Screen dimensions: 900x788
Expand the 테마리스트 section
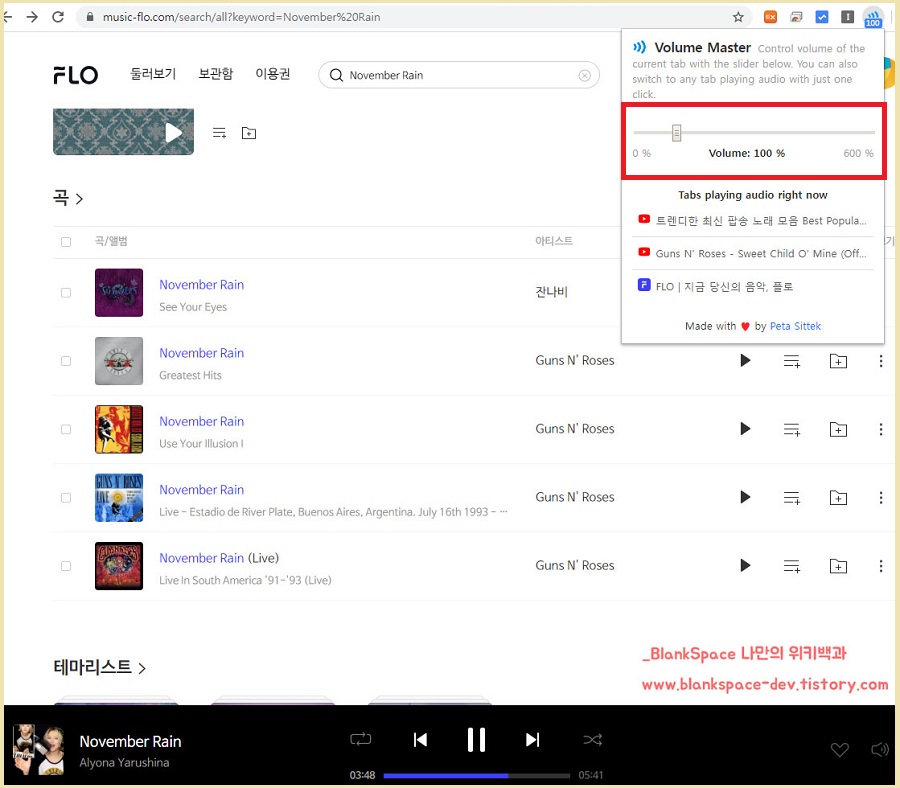tap(99, 667)
